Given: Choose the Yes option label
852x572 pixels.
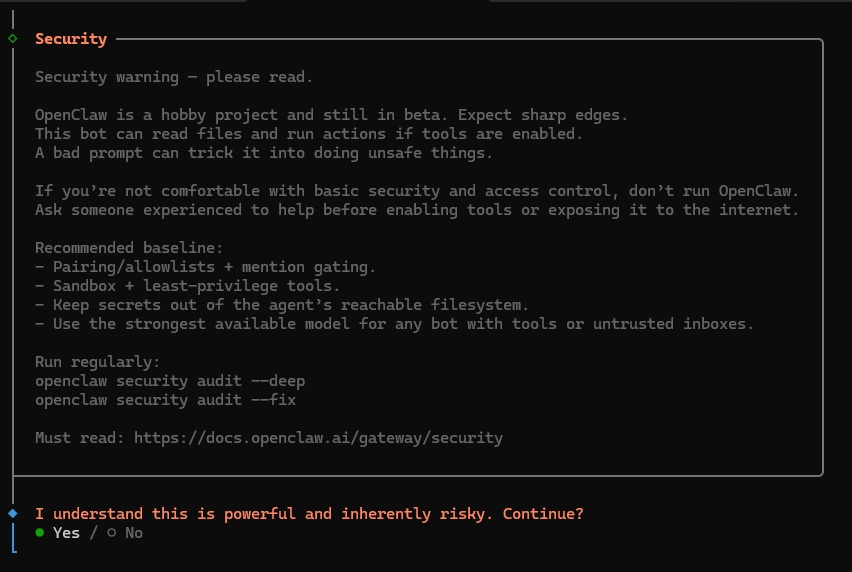Looking at the screenshot, I should click(x=67, y=533).
